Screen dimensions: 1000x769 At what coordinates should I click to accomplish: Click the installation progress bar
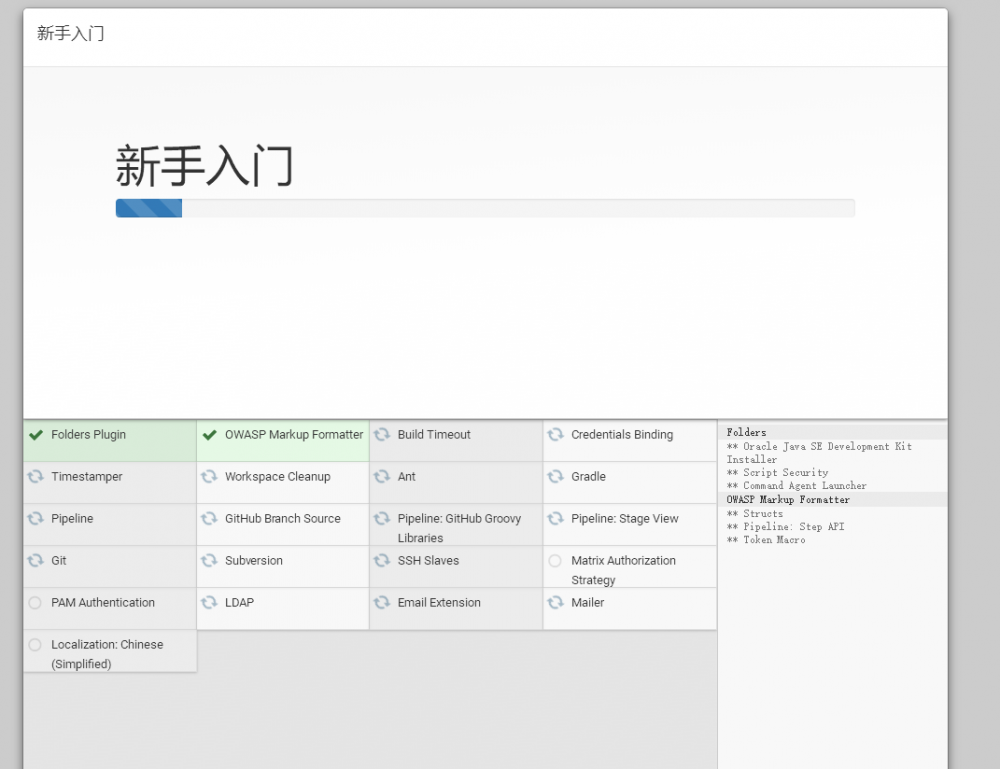pos(485,208)
